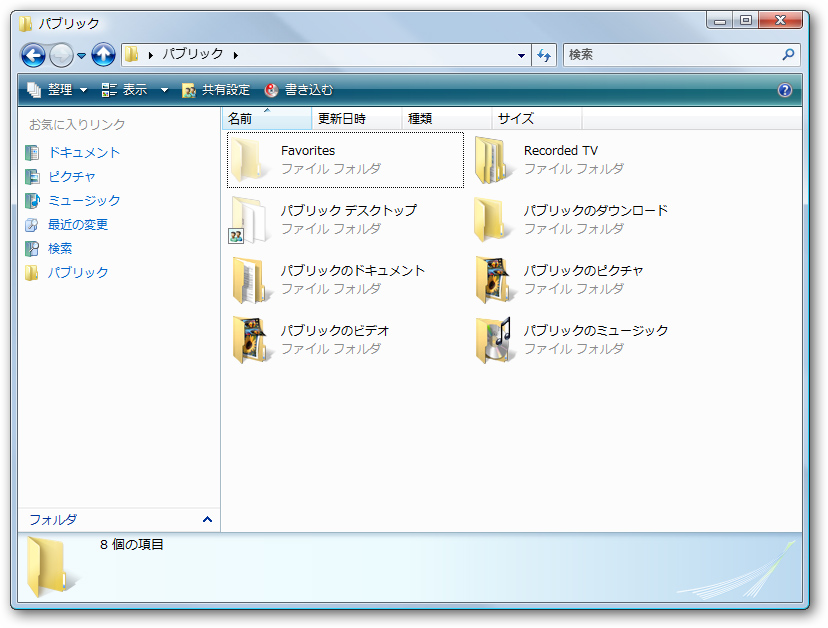This screenshot has height=628, width=828.
Task: Go back using the blue Back arrow
Action: click(33, 55)
